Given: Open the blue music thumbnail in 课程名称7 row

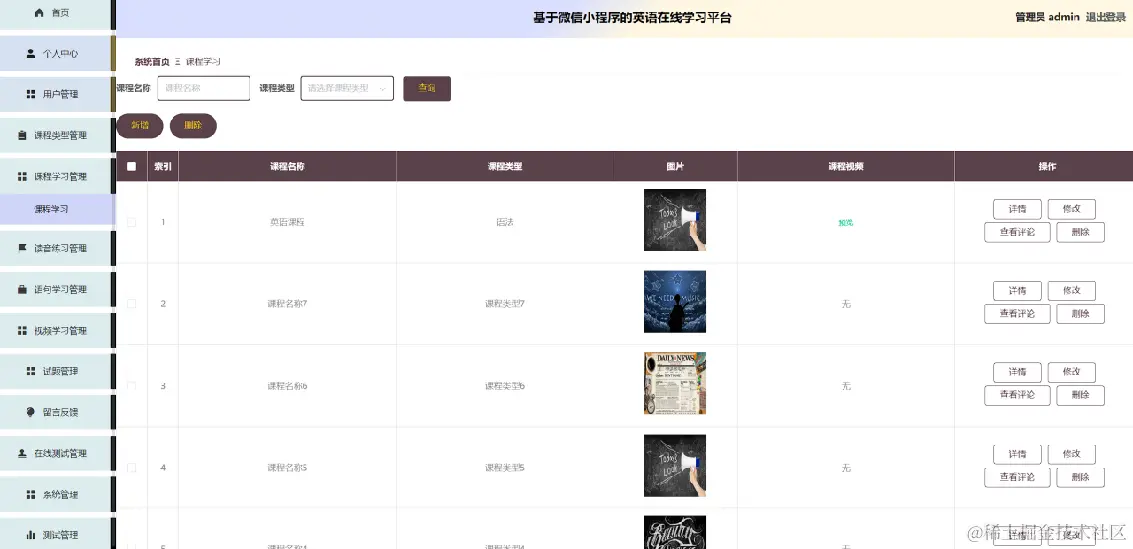Looking at the screenshot, I should (675, 301).
